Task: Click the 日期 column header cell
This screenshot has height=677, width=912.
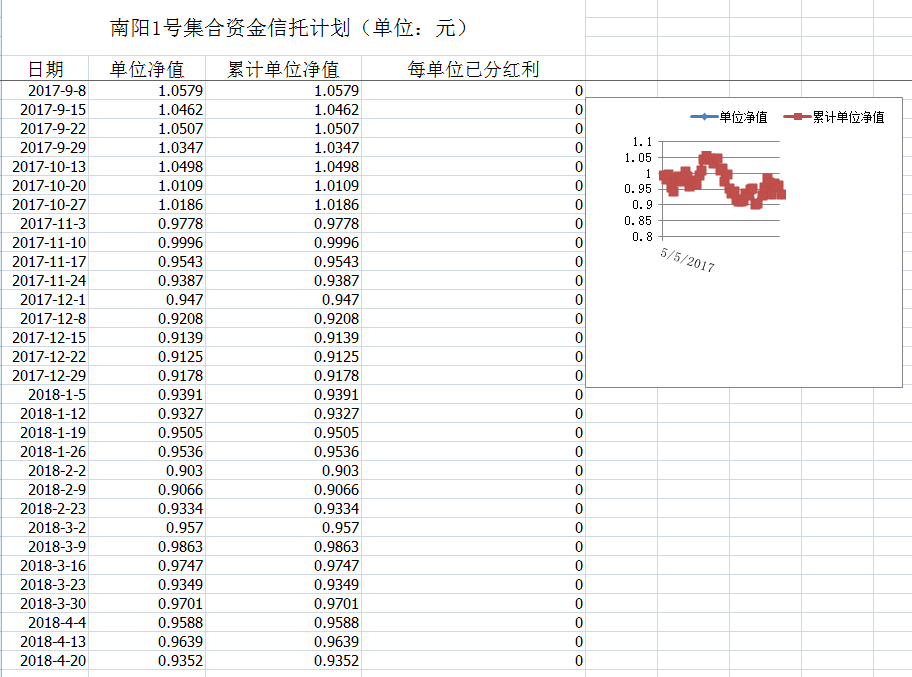Action: click(45, 69)
